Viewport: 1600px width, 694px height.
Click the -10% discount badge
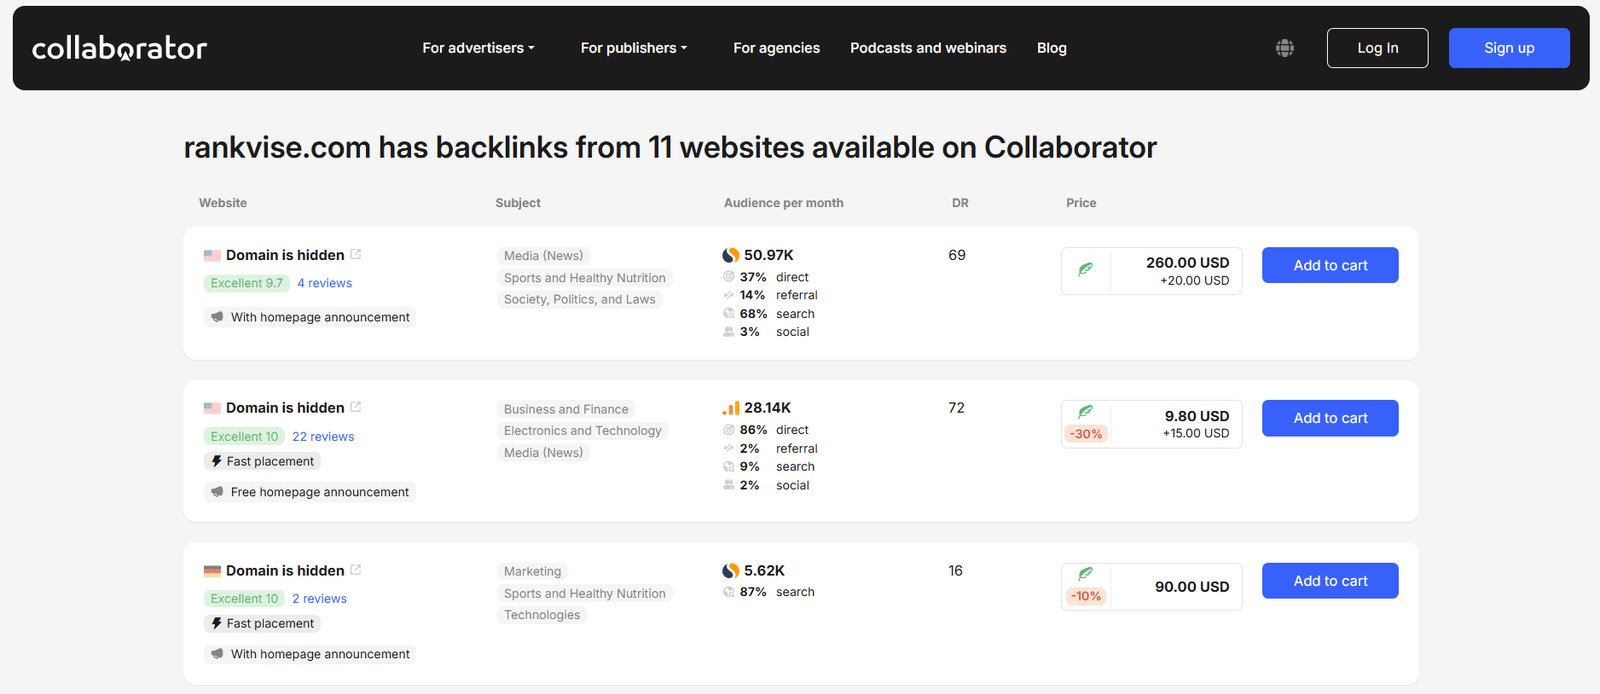[x=1086, y=596]
